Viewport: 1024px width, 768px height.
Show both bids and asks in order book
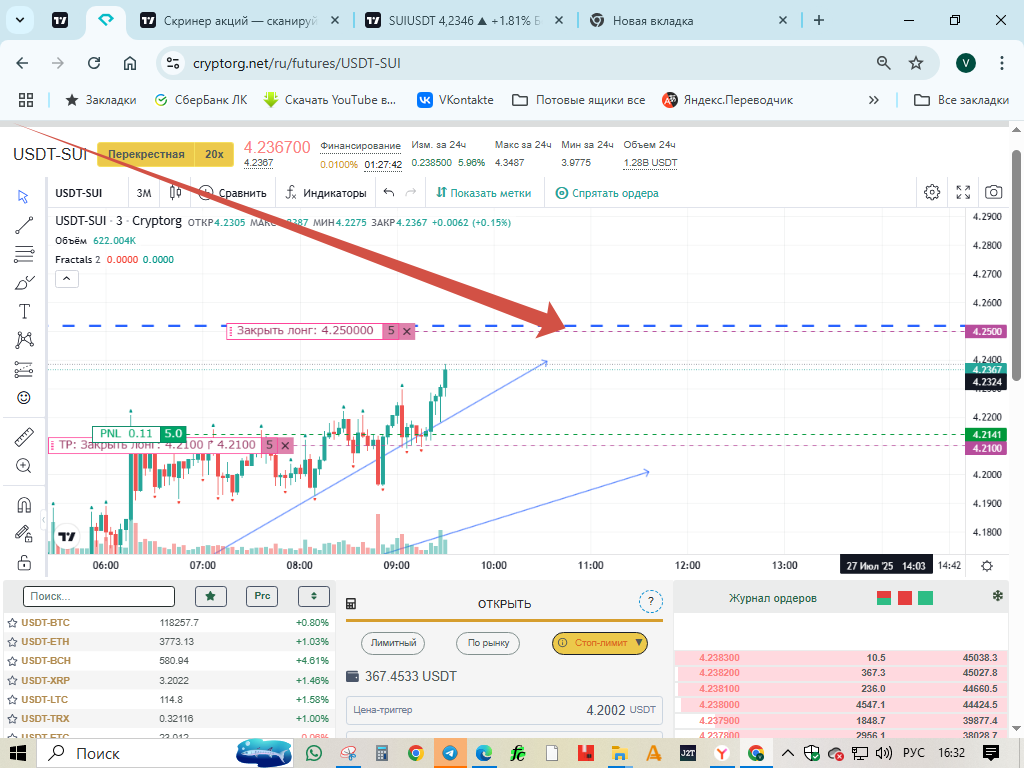click(x=884, y=598)
